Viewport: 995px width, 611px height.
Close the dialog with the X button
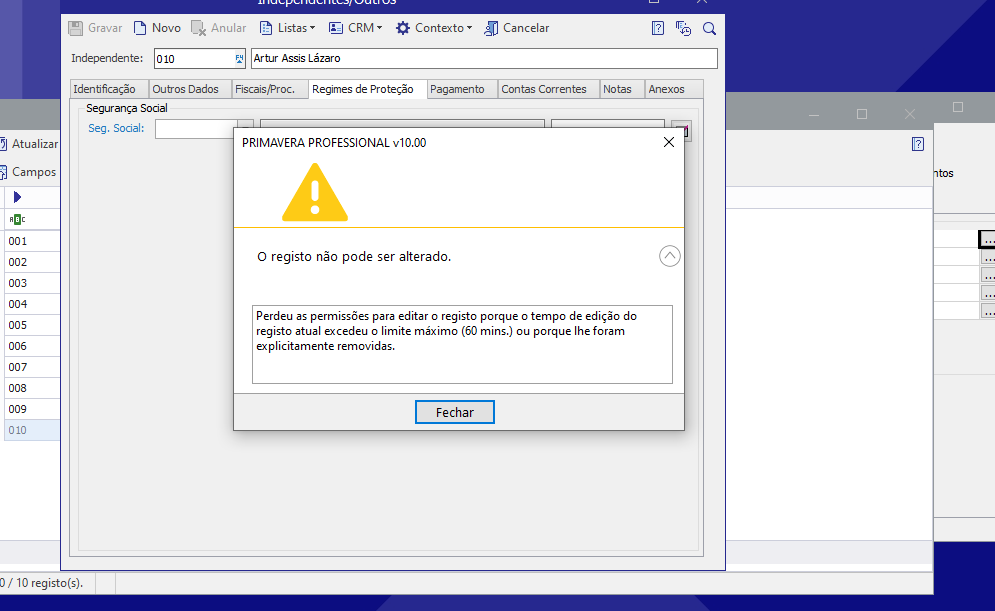pyautogui.click(x=669, y=142)
